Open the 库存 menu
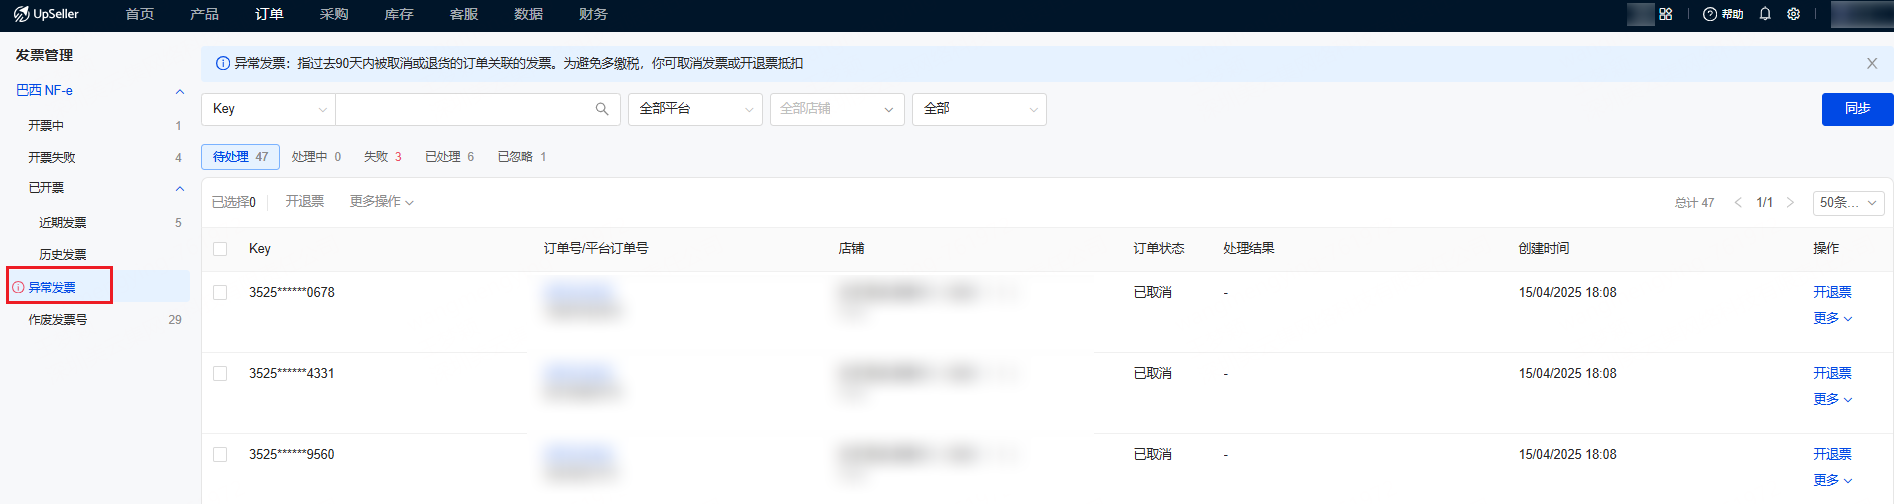Image resolution: width=1894 pixels, height=504 pixels. (399, 14)
